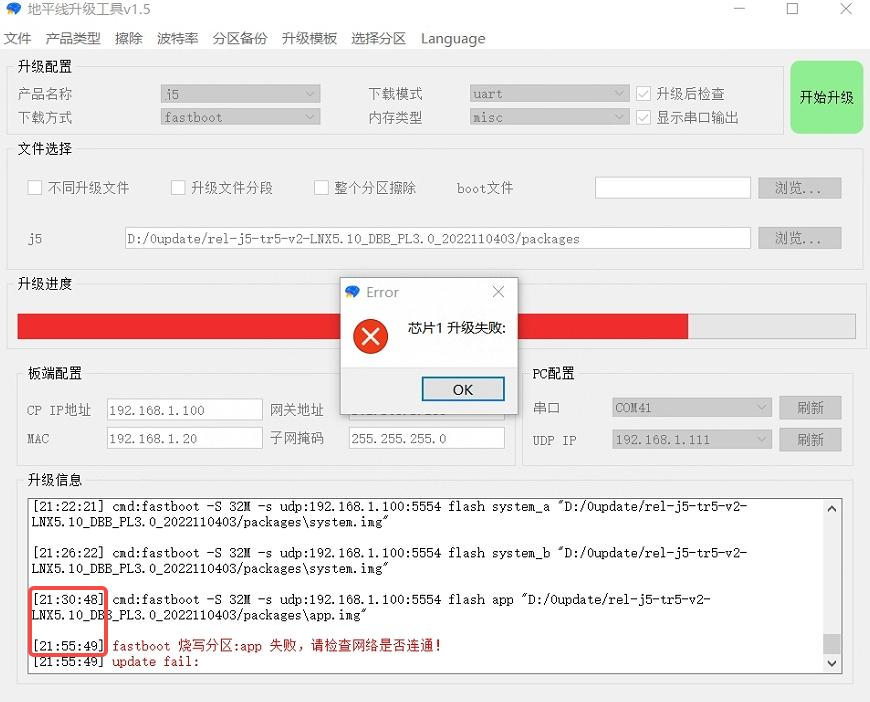Click the Error dialog title icon

click(352, 292)
